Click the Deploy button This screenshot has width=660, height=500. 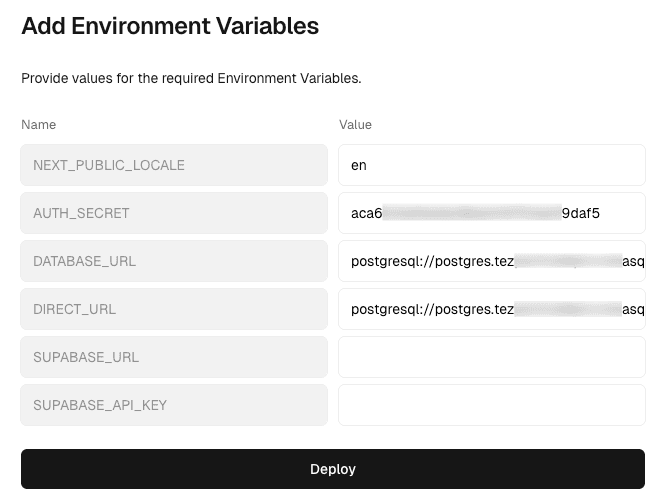[x=333, y=469]
